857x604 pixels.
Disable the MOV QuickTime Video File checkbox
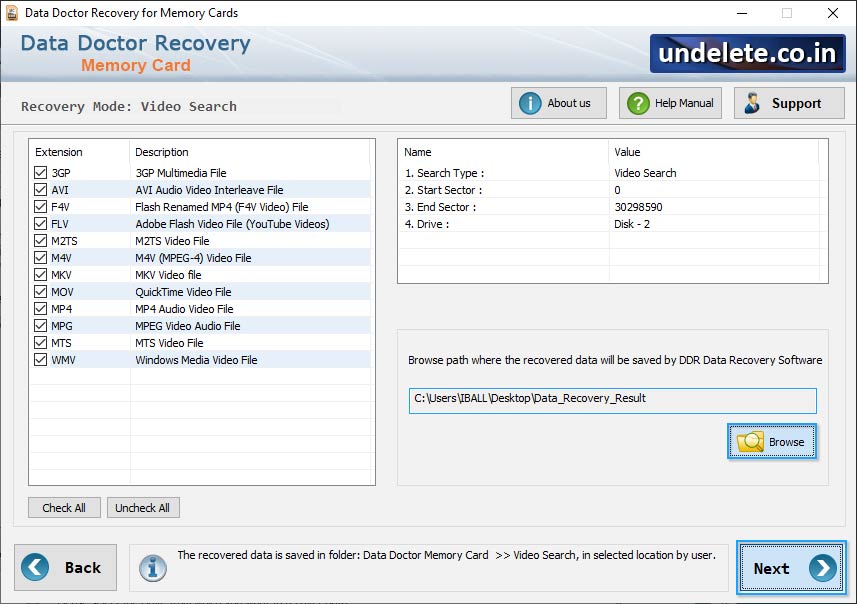coord(40,292)
